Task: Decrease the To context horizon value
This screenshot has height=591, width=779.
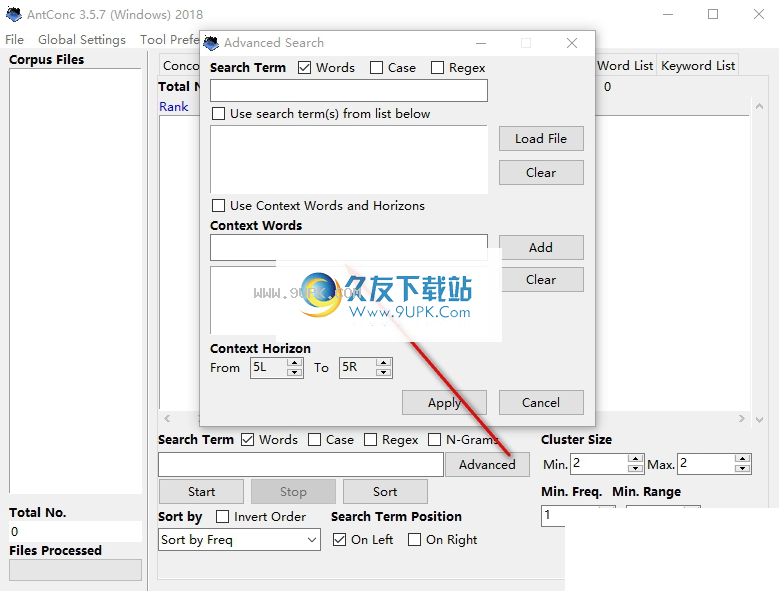Action: [x=384, y=372]
